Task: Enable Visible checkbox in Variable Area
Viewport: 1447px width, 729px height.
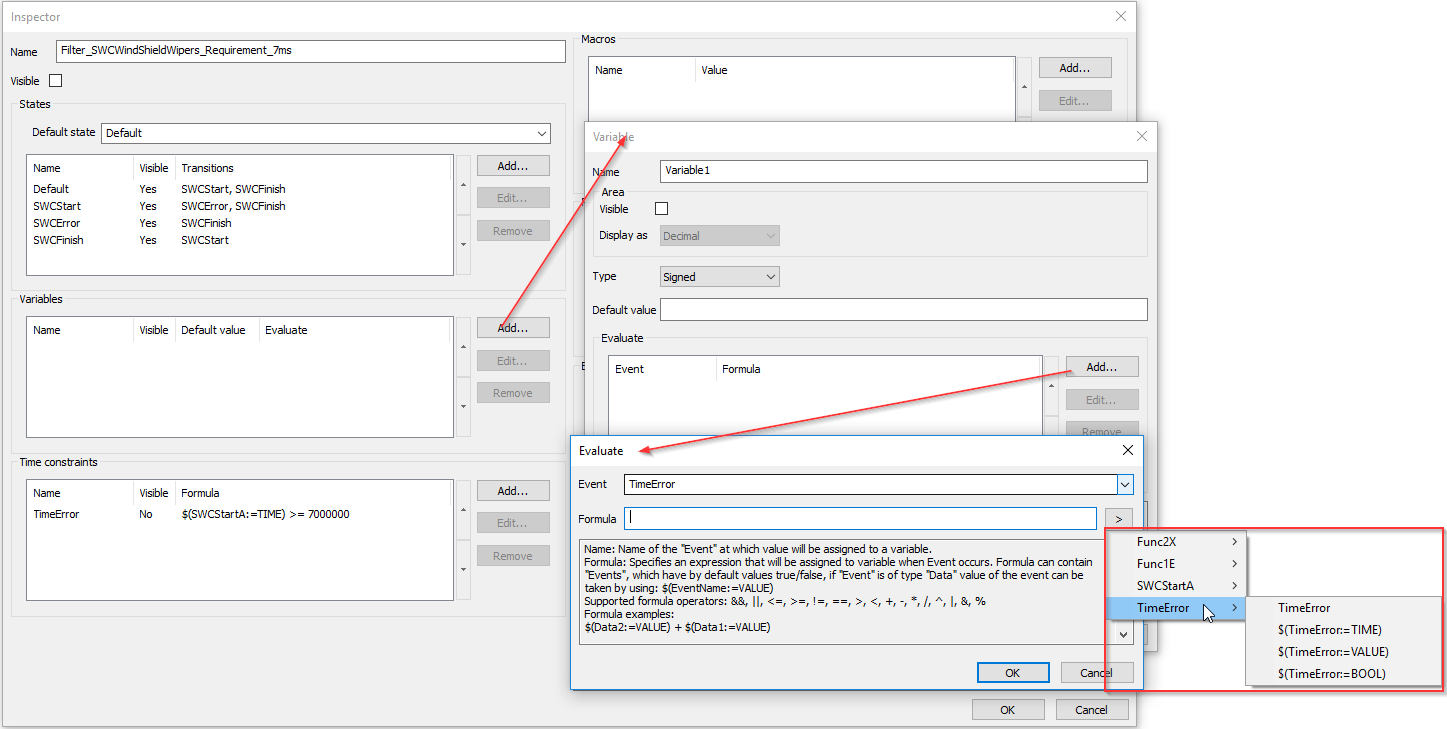Action: pos(661,209)
